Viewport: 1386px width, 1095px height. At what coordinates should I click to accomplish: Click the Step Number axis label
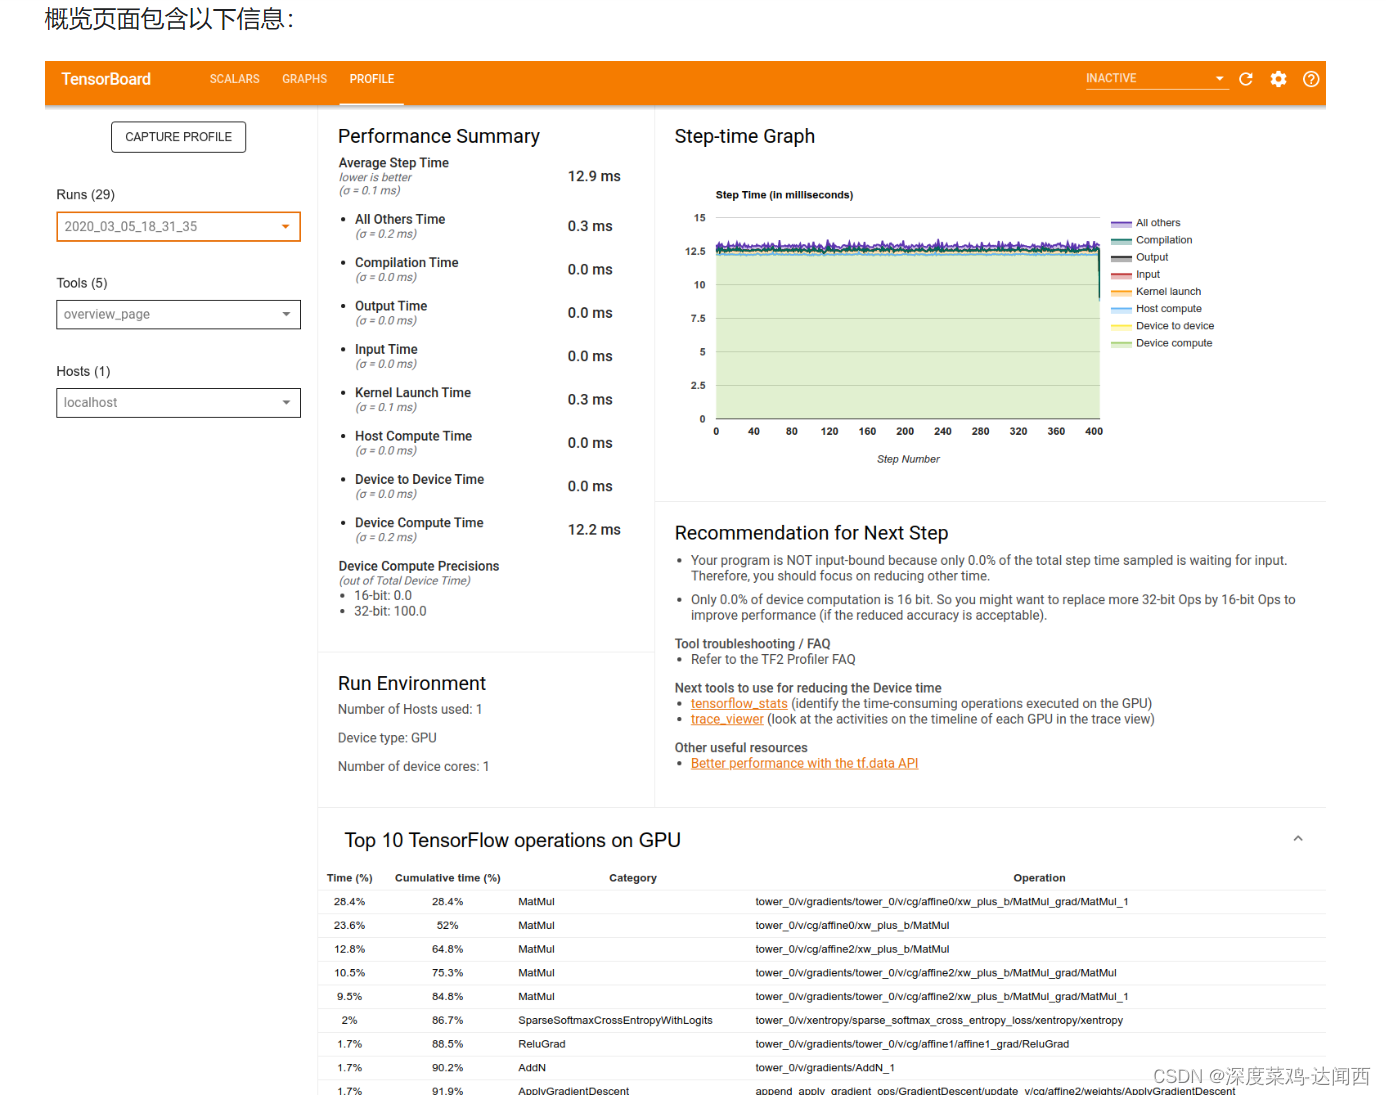pos(908,460)
